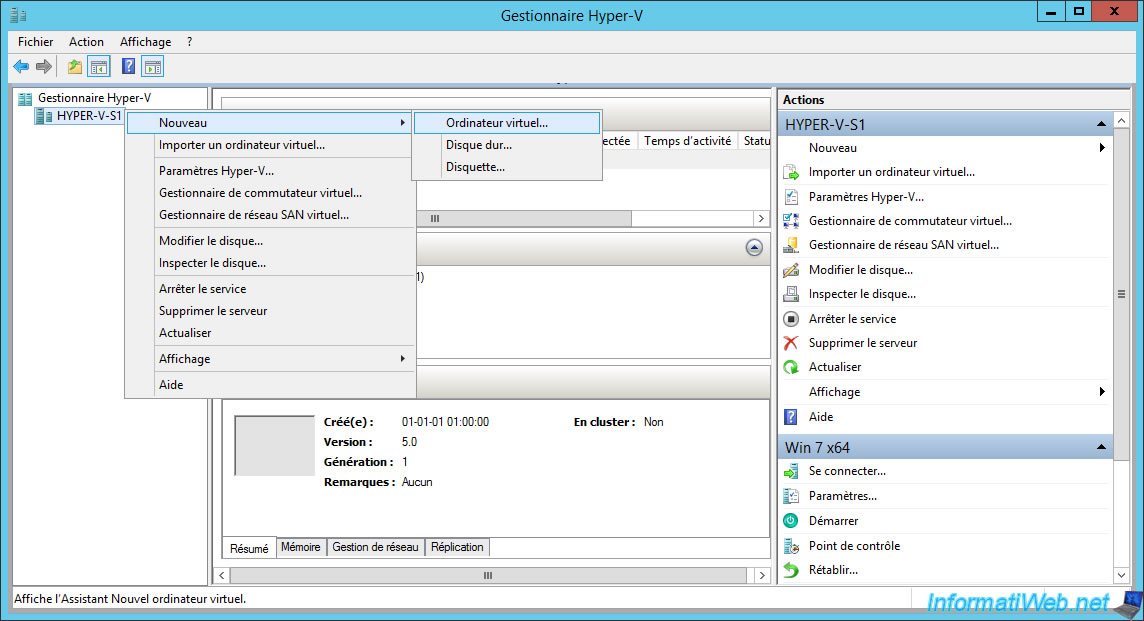Click the Inspecter le disque icon in Actions
The image size is (1144, 621).
791,294
